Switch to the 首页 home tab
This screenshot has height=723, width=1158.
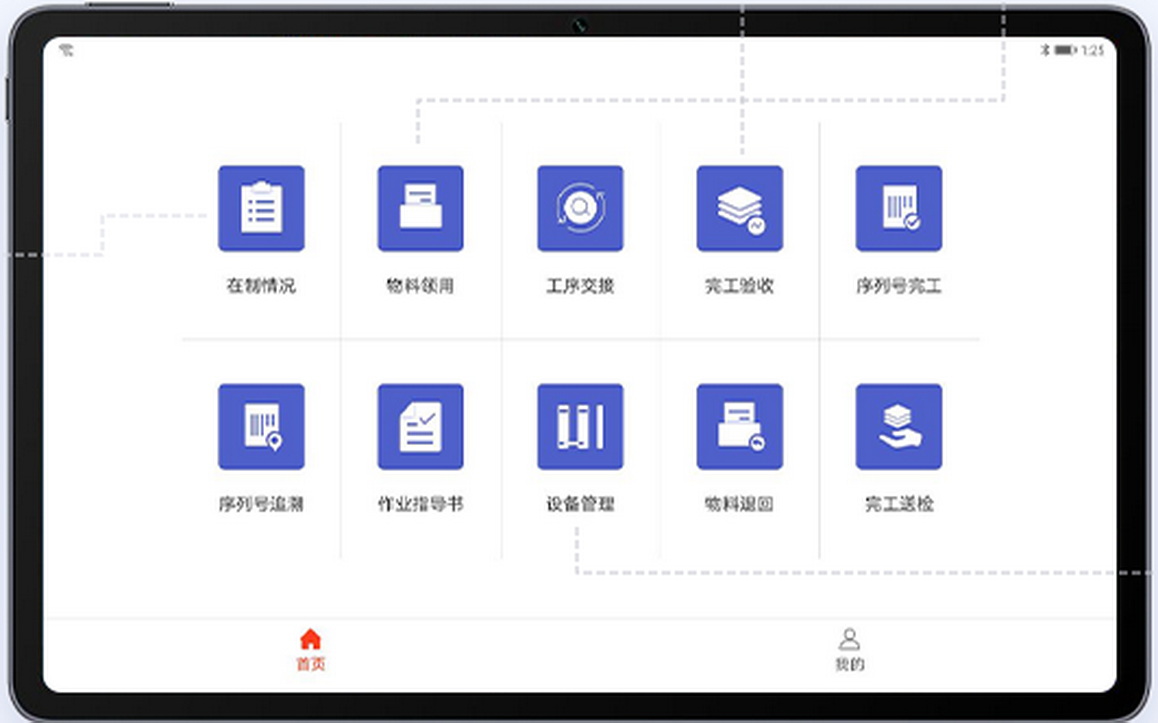pyautogui.click(x=311, y=649)
